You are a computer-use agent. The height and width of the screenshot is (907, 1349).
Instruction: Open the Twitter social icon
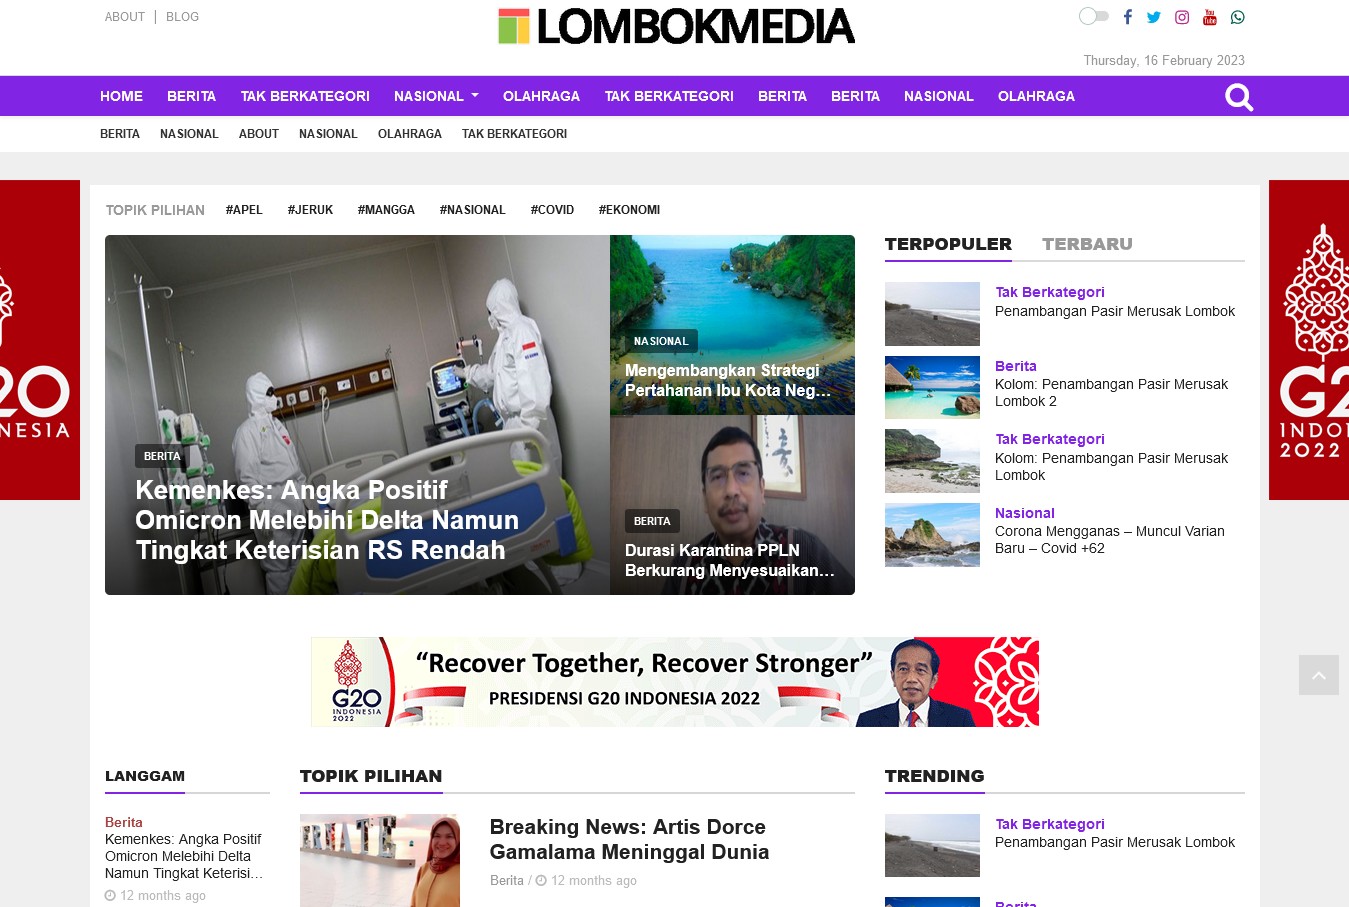tap(1154, 17)
